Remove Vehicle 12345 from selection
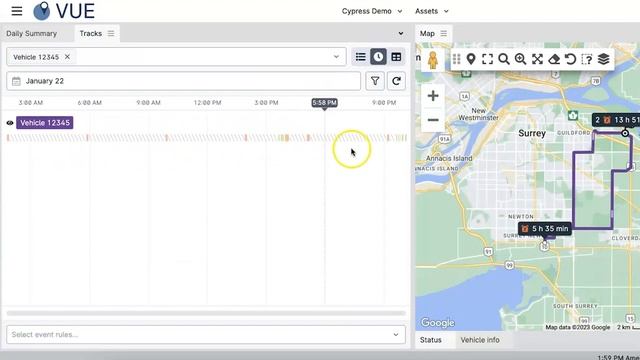 tap(67, 57)
